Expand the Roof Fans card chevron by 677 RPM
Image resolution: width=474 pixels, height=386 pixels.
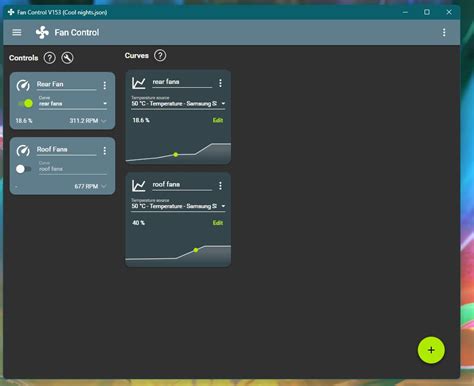pyautogui.click(x=104, y=186)
